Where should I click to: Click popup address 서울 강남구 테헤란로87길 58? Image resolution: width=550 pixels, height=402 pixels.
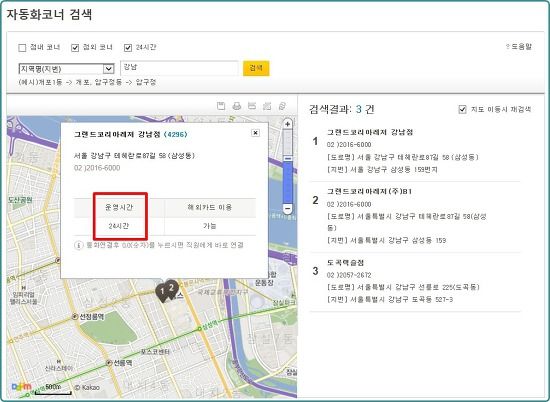coord(134,155)
